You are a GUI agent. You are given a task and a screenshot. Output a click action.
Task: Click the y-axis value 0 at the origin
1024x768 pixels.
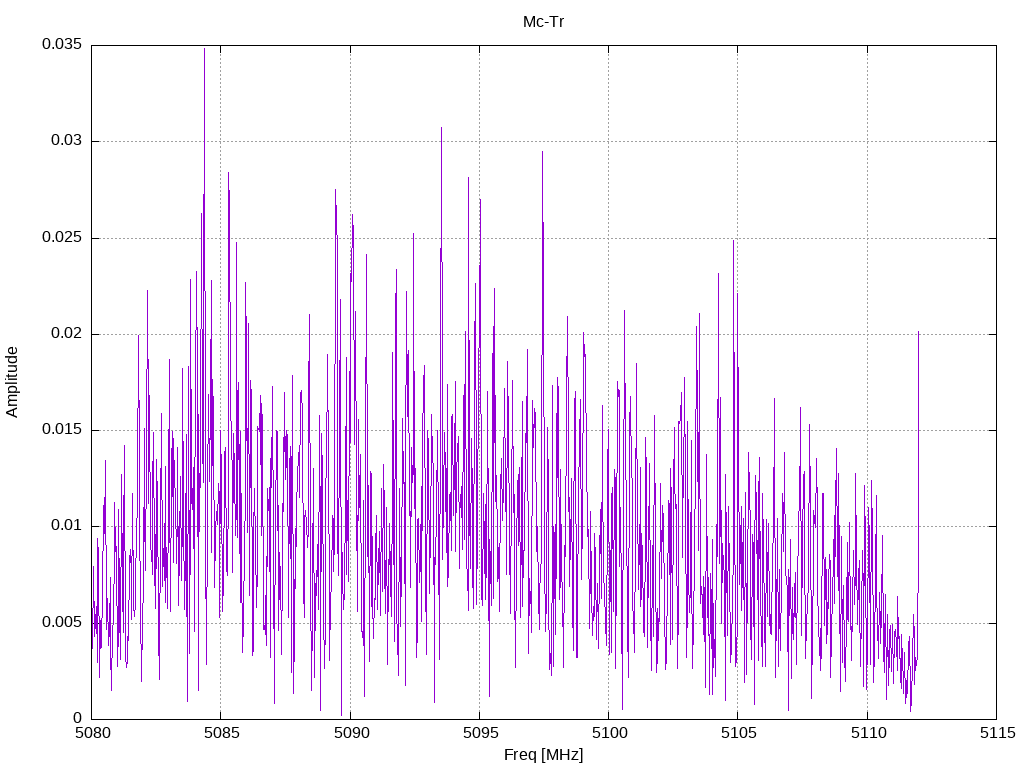pos(78,718)
